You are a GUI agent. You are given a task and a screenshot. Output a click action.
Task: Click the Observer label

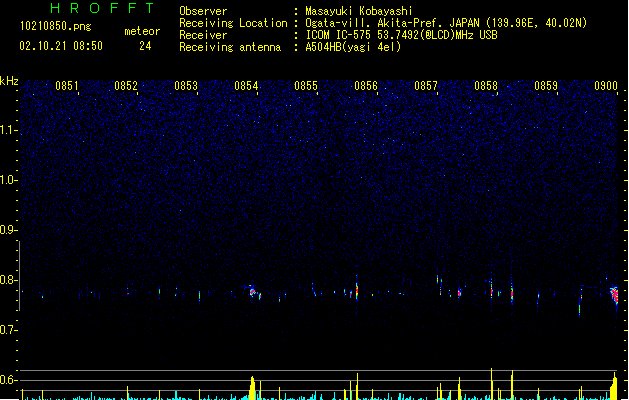click(x=203, y=11)
